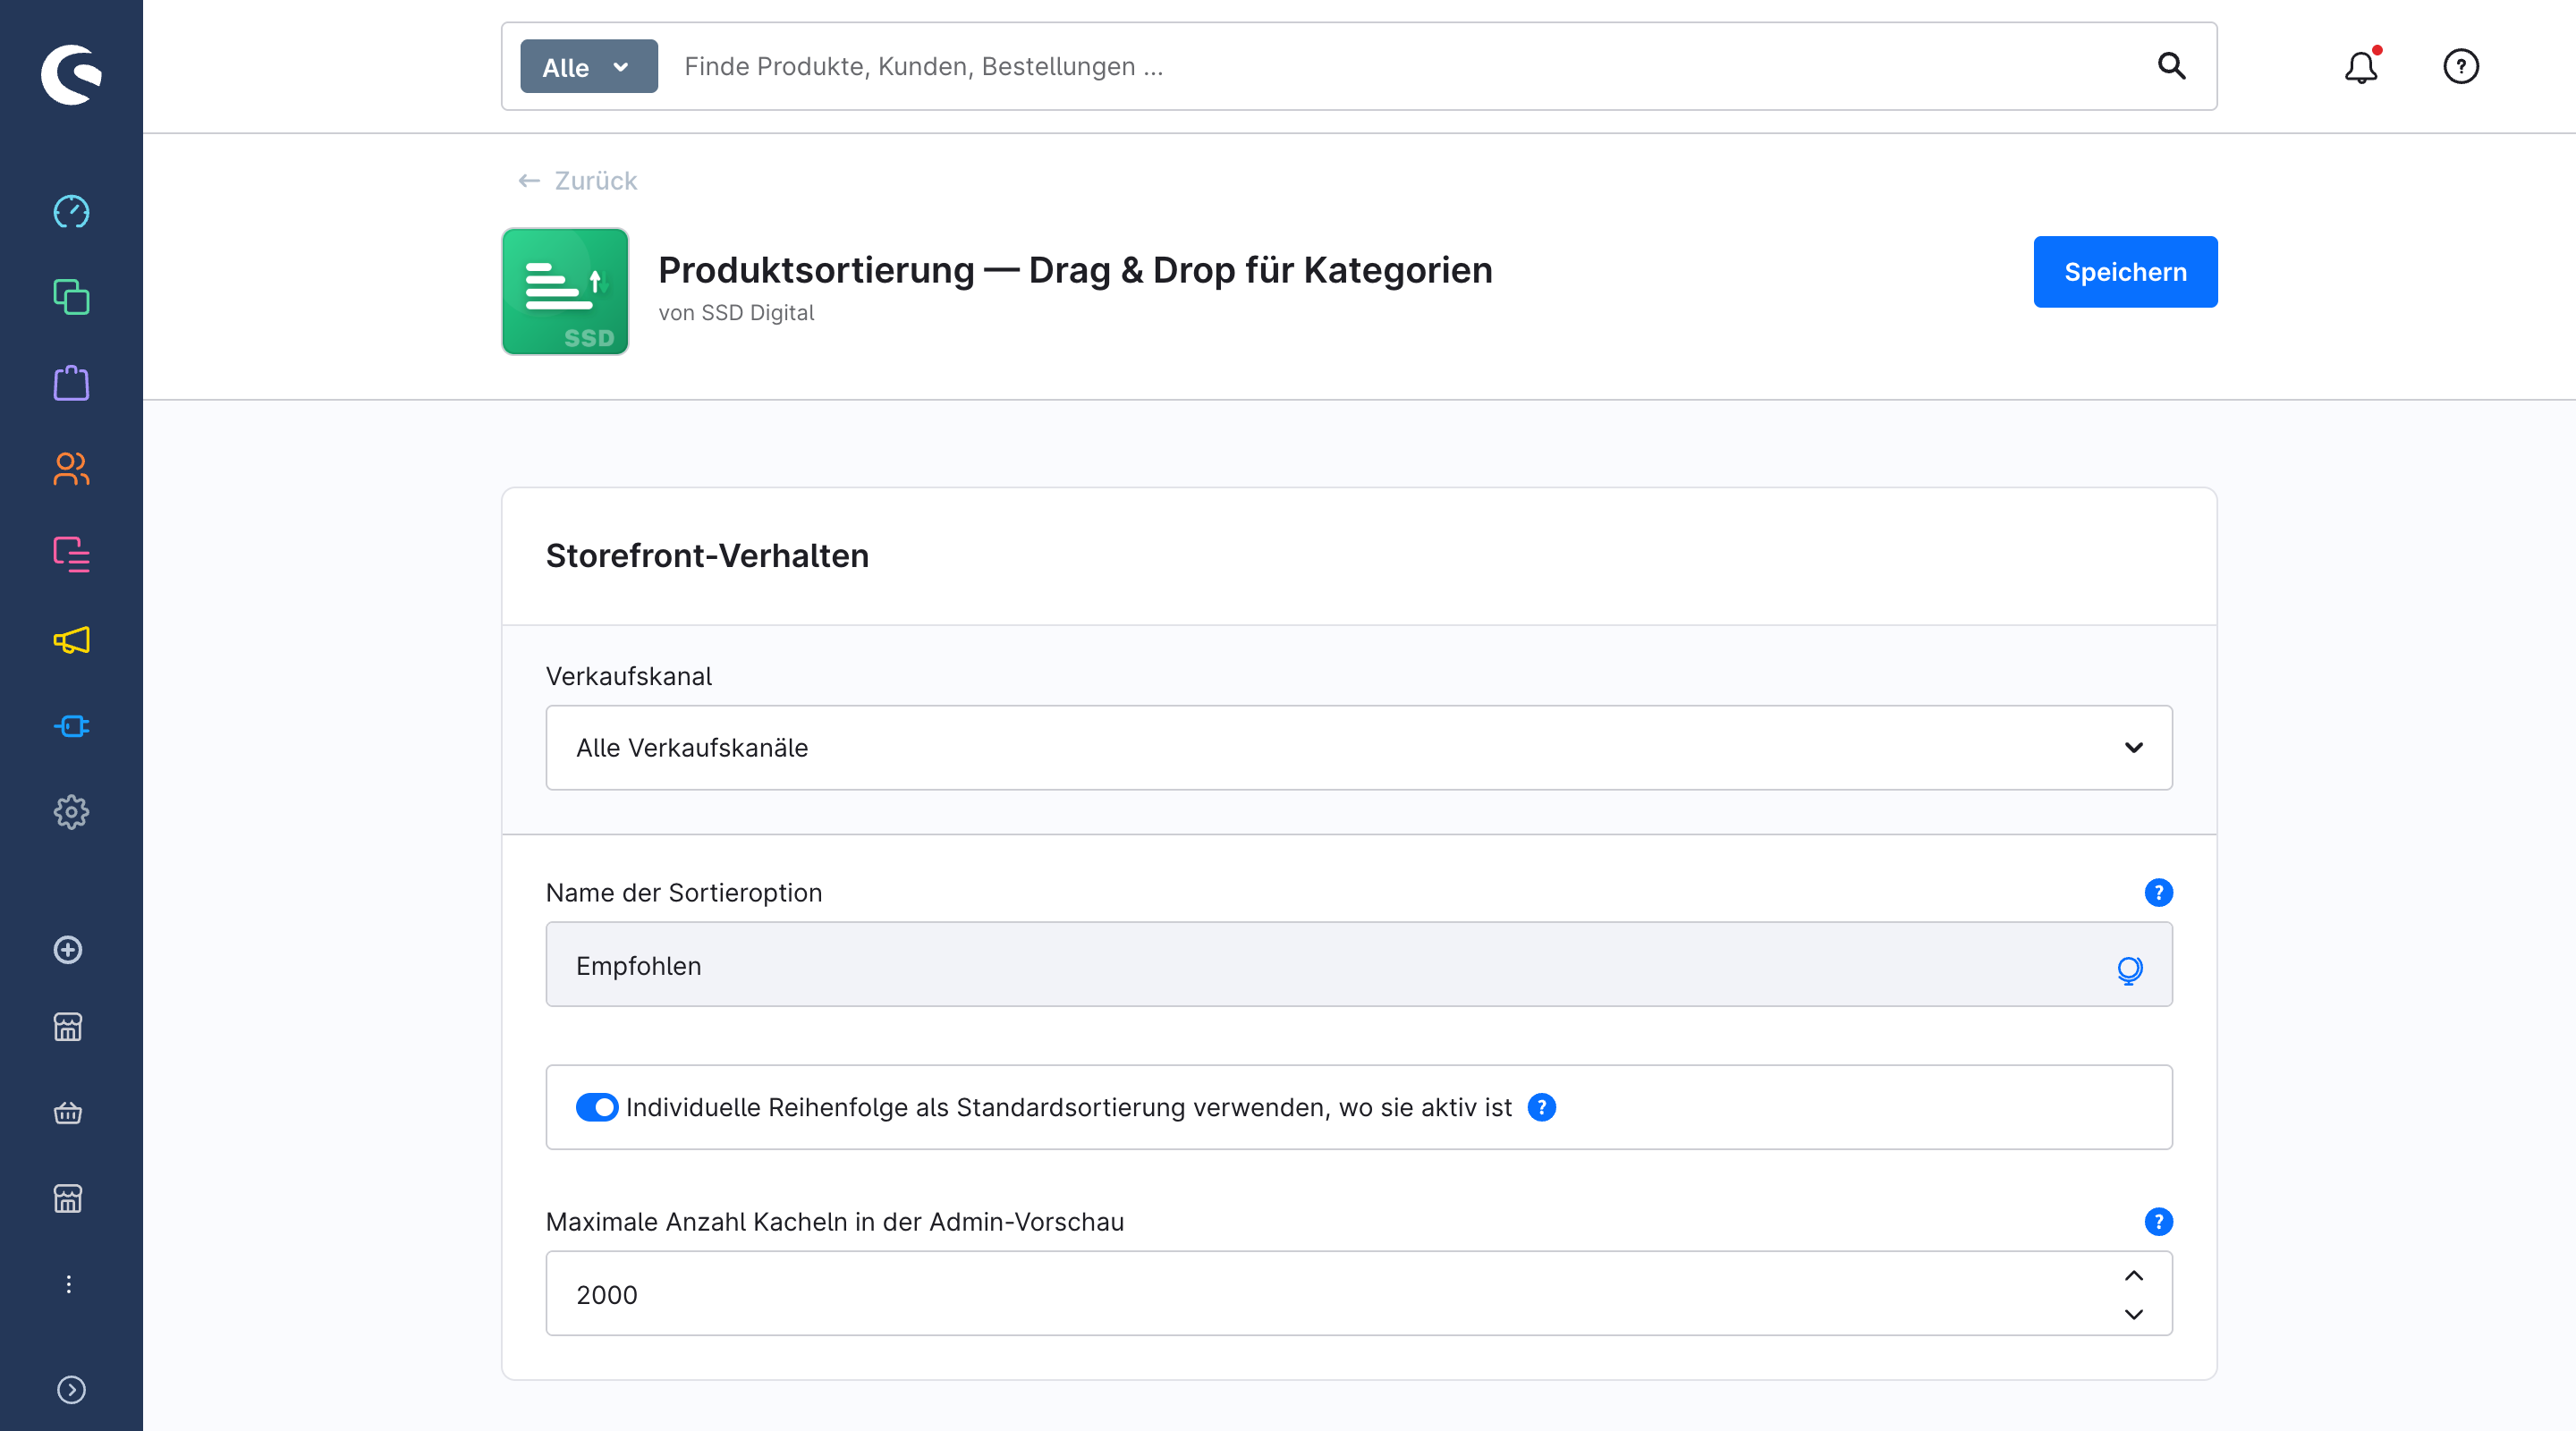Screen dimensions: 2576x1431
Task: Open the notifications bell
Action: (x=2361, y=66)
